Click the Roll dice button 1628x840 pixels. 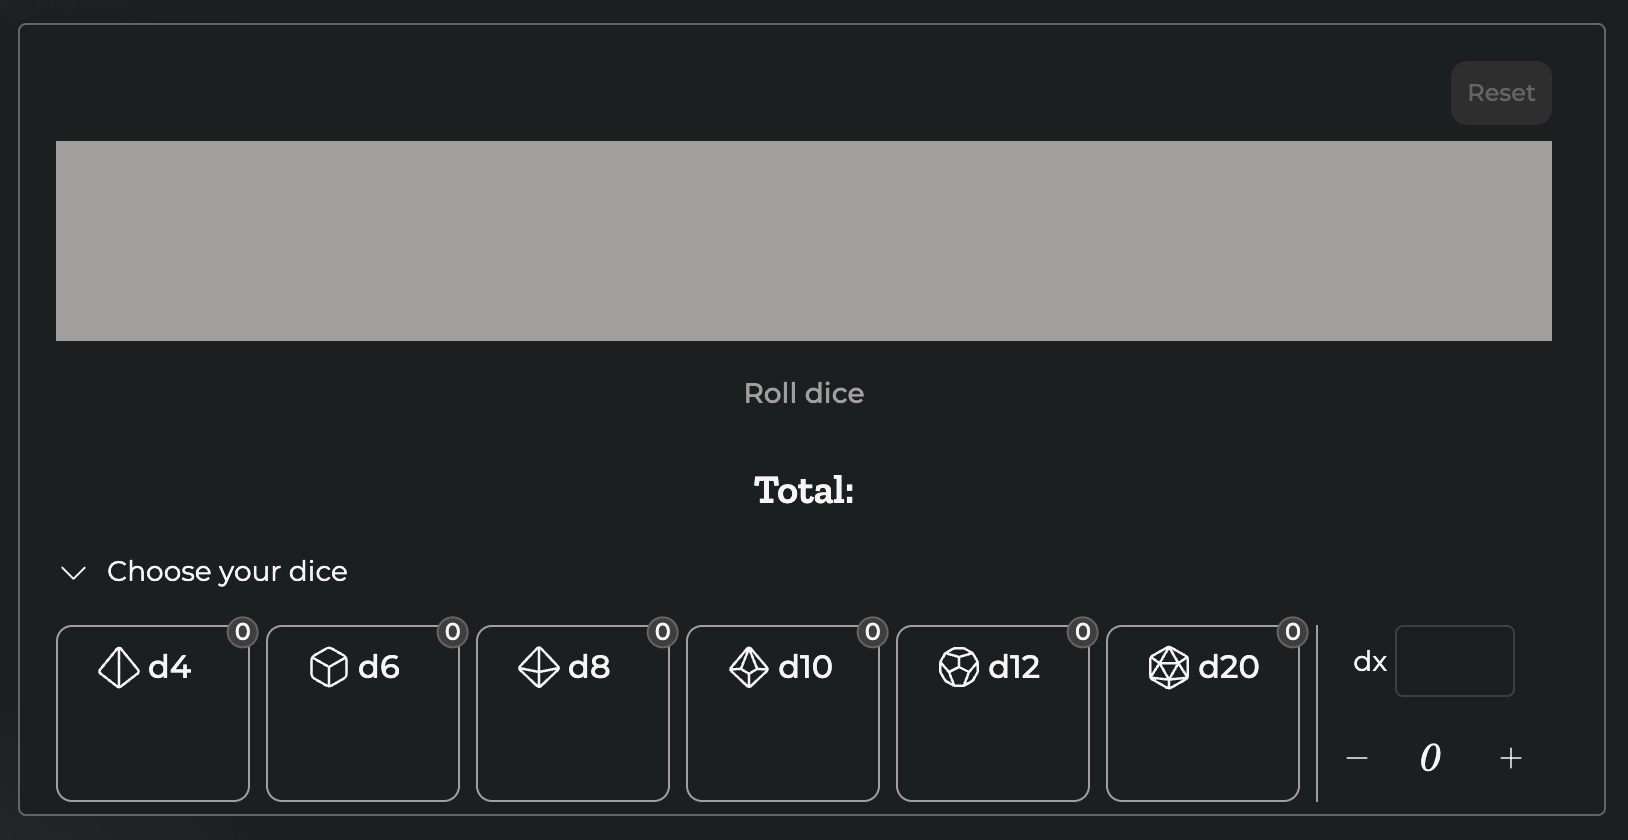click(804, 393)
